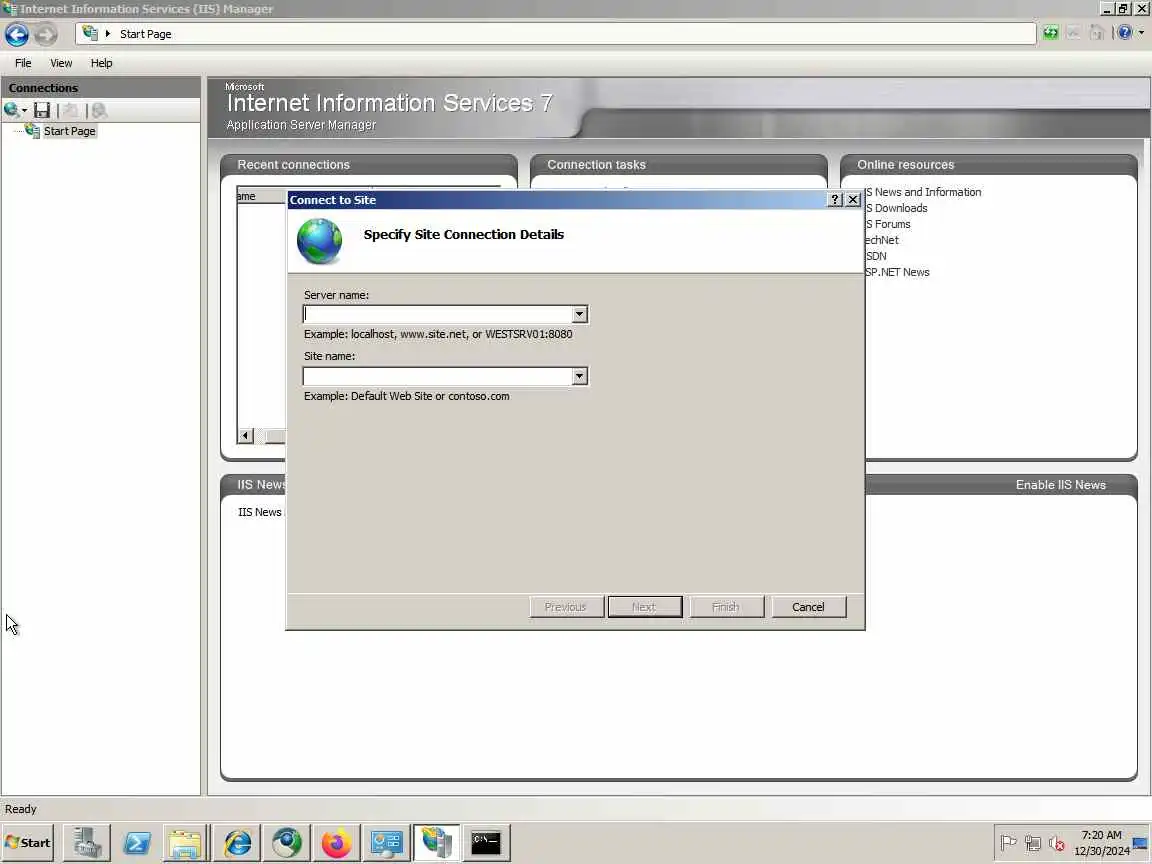
Task: Click Start Page in the address breadcrumb
Action: 145,34
